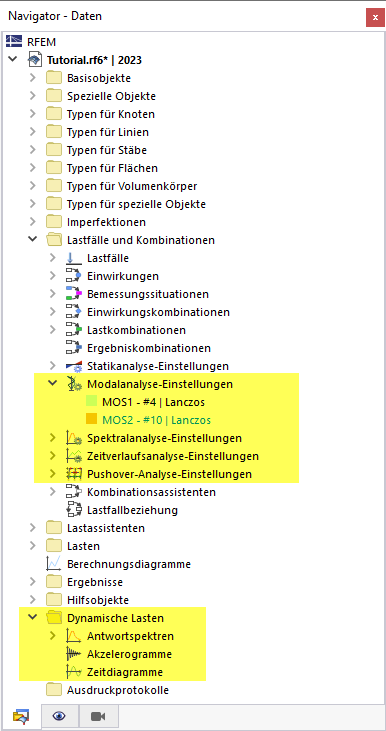386x731 pixels.
Task: Click the Modalanalyse-Einstellungen icon
Action: tap(74, 384)
